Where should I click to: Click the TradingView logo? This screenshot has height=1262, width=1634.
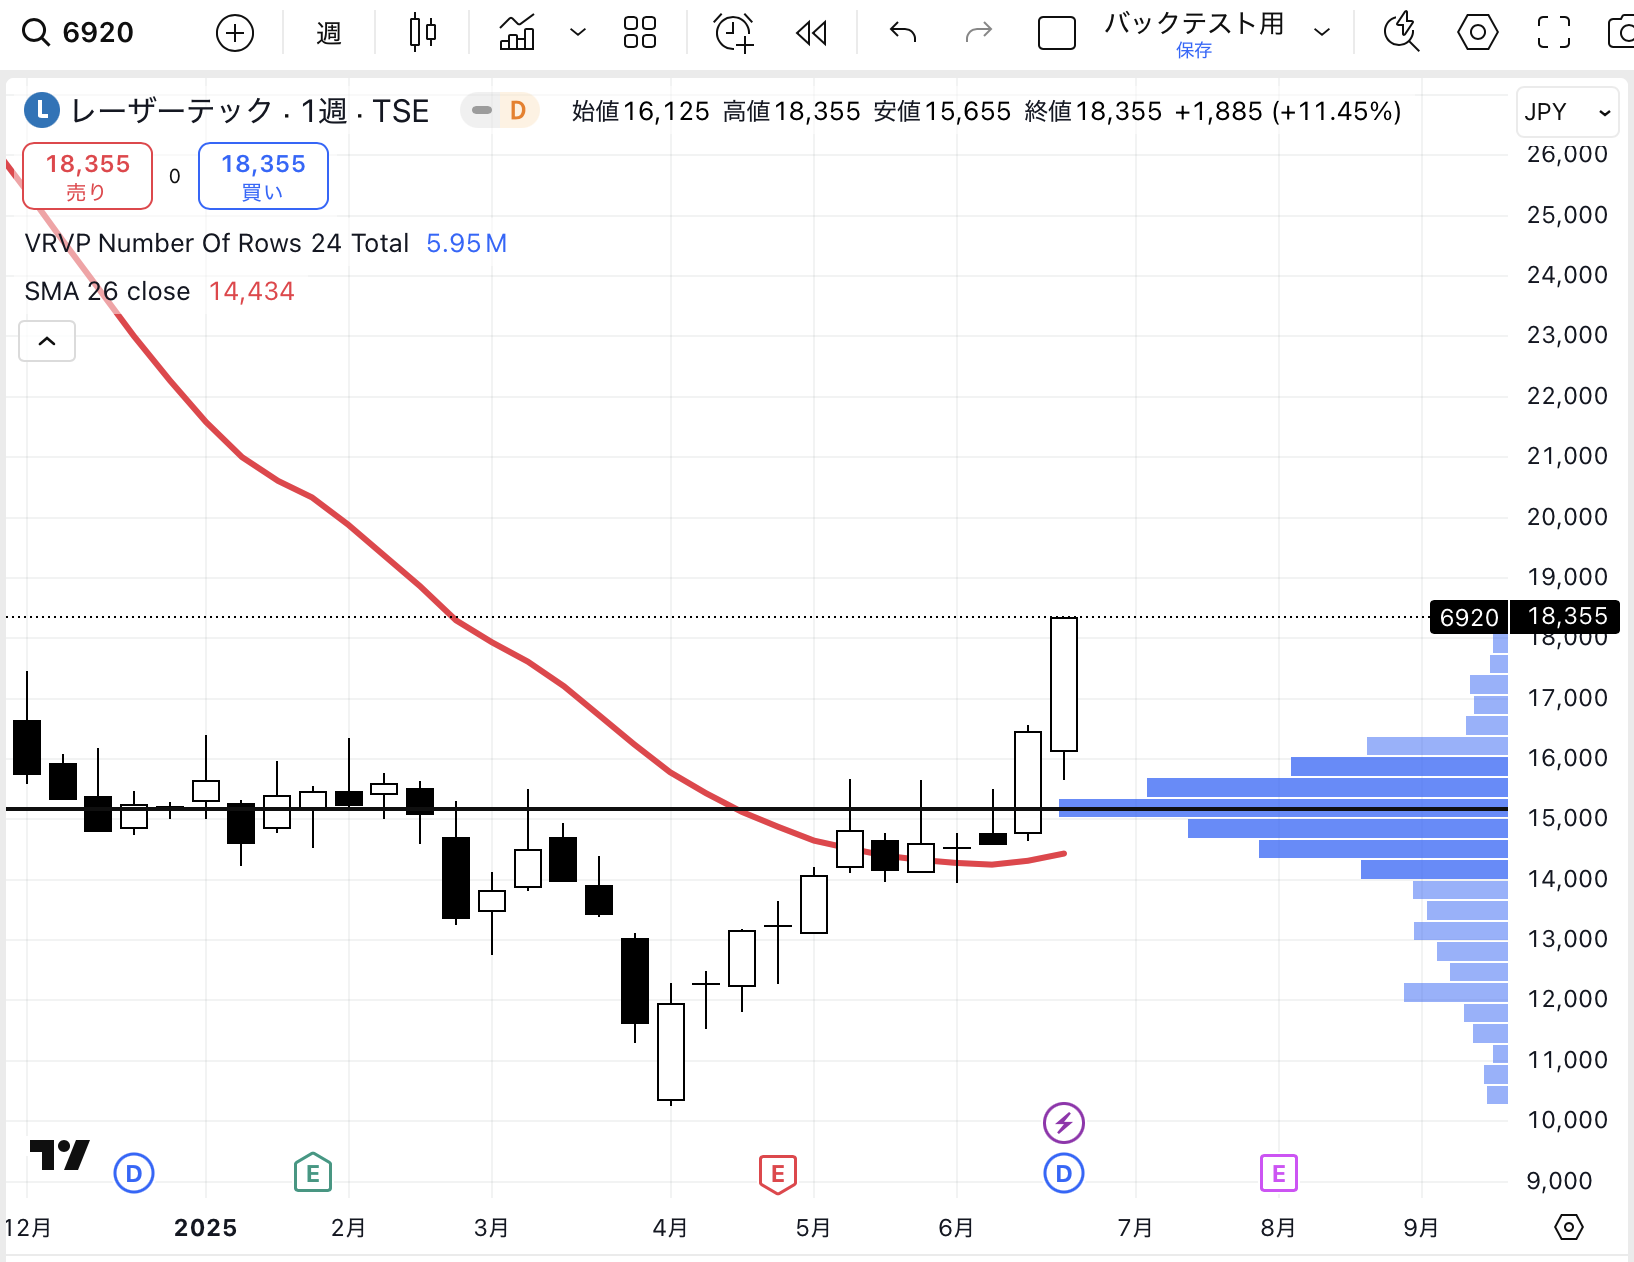[59, 1155]
